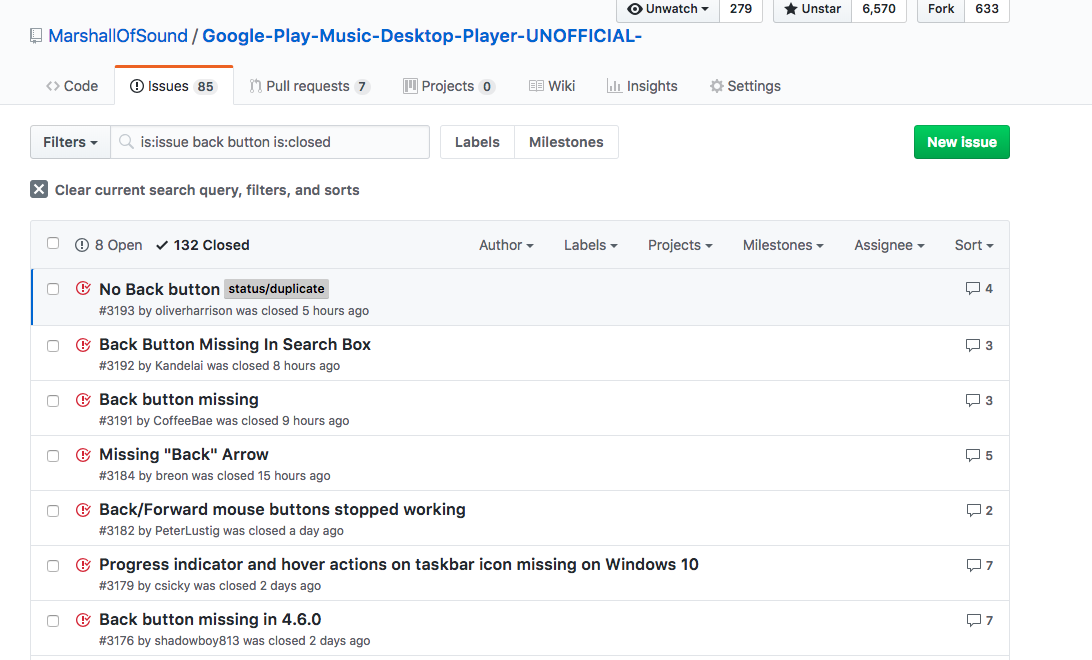Click the closed-issue icon for issue #3191

coord(84,400)
